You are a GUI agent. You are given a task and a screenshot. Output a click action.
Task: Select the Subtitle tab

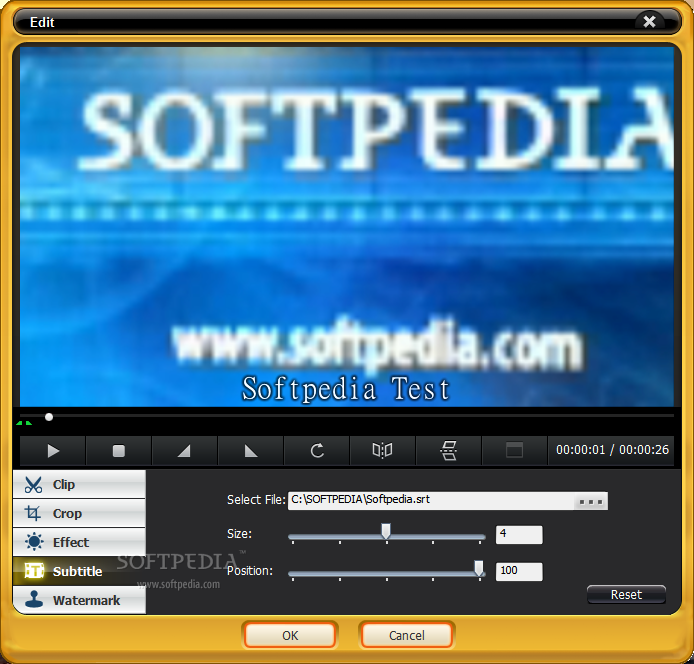[x=79, y=571]
